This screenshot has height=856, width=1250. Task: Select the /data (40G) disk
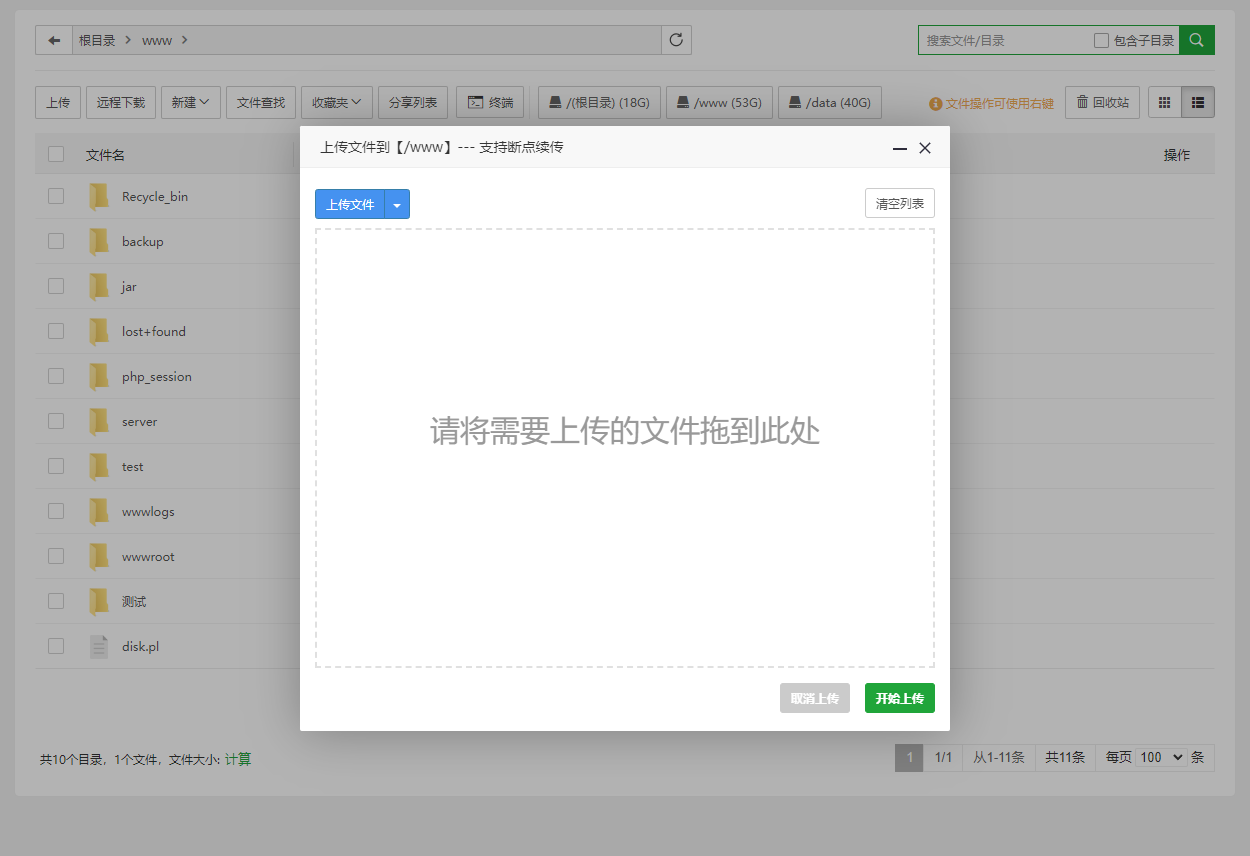pos(829,101)
